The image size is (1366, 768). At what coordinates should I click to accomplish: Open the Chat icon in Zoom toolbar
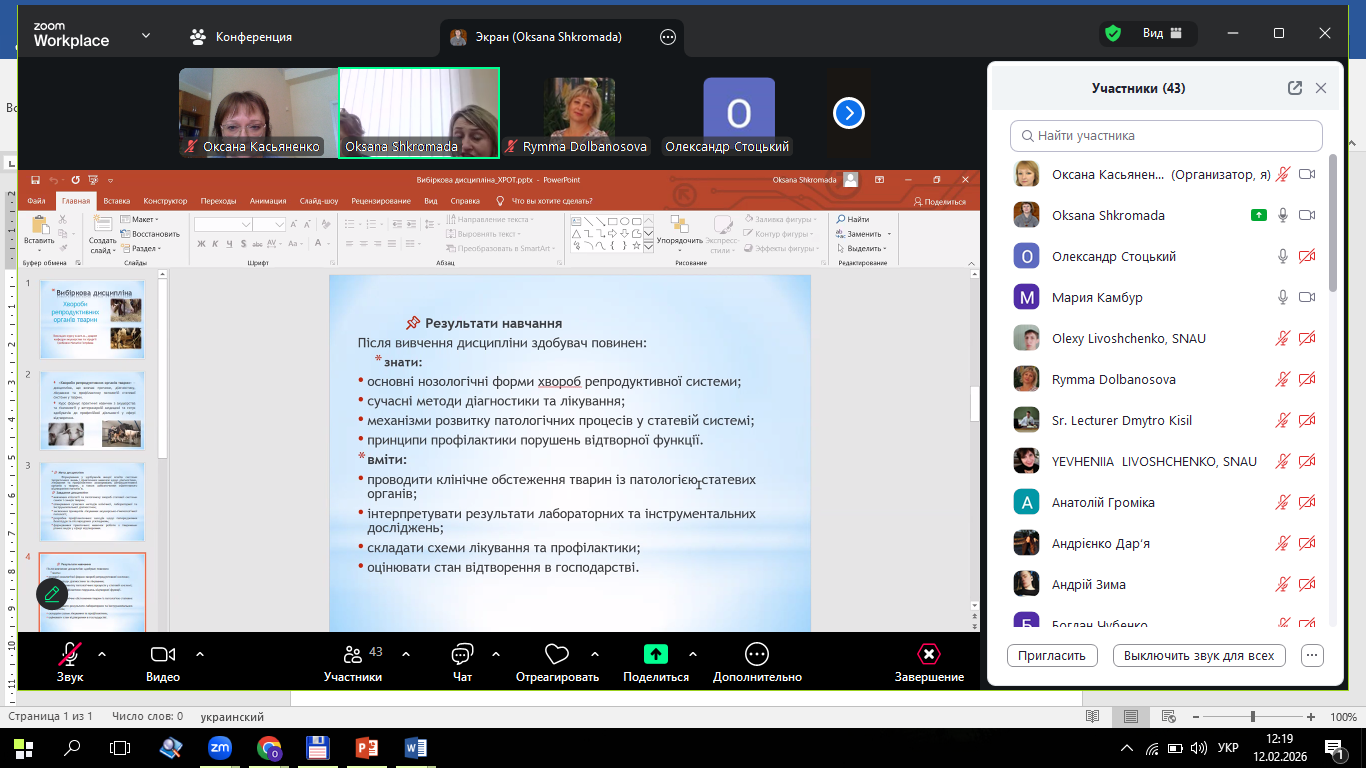(462, 656)
